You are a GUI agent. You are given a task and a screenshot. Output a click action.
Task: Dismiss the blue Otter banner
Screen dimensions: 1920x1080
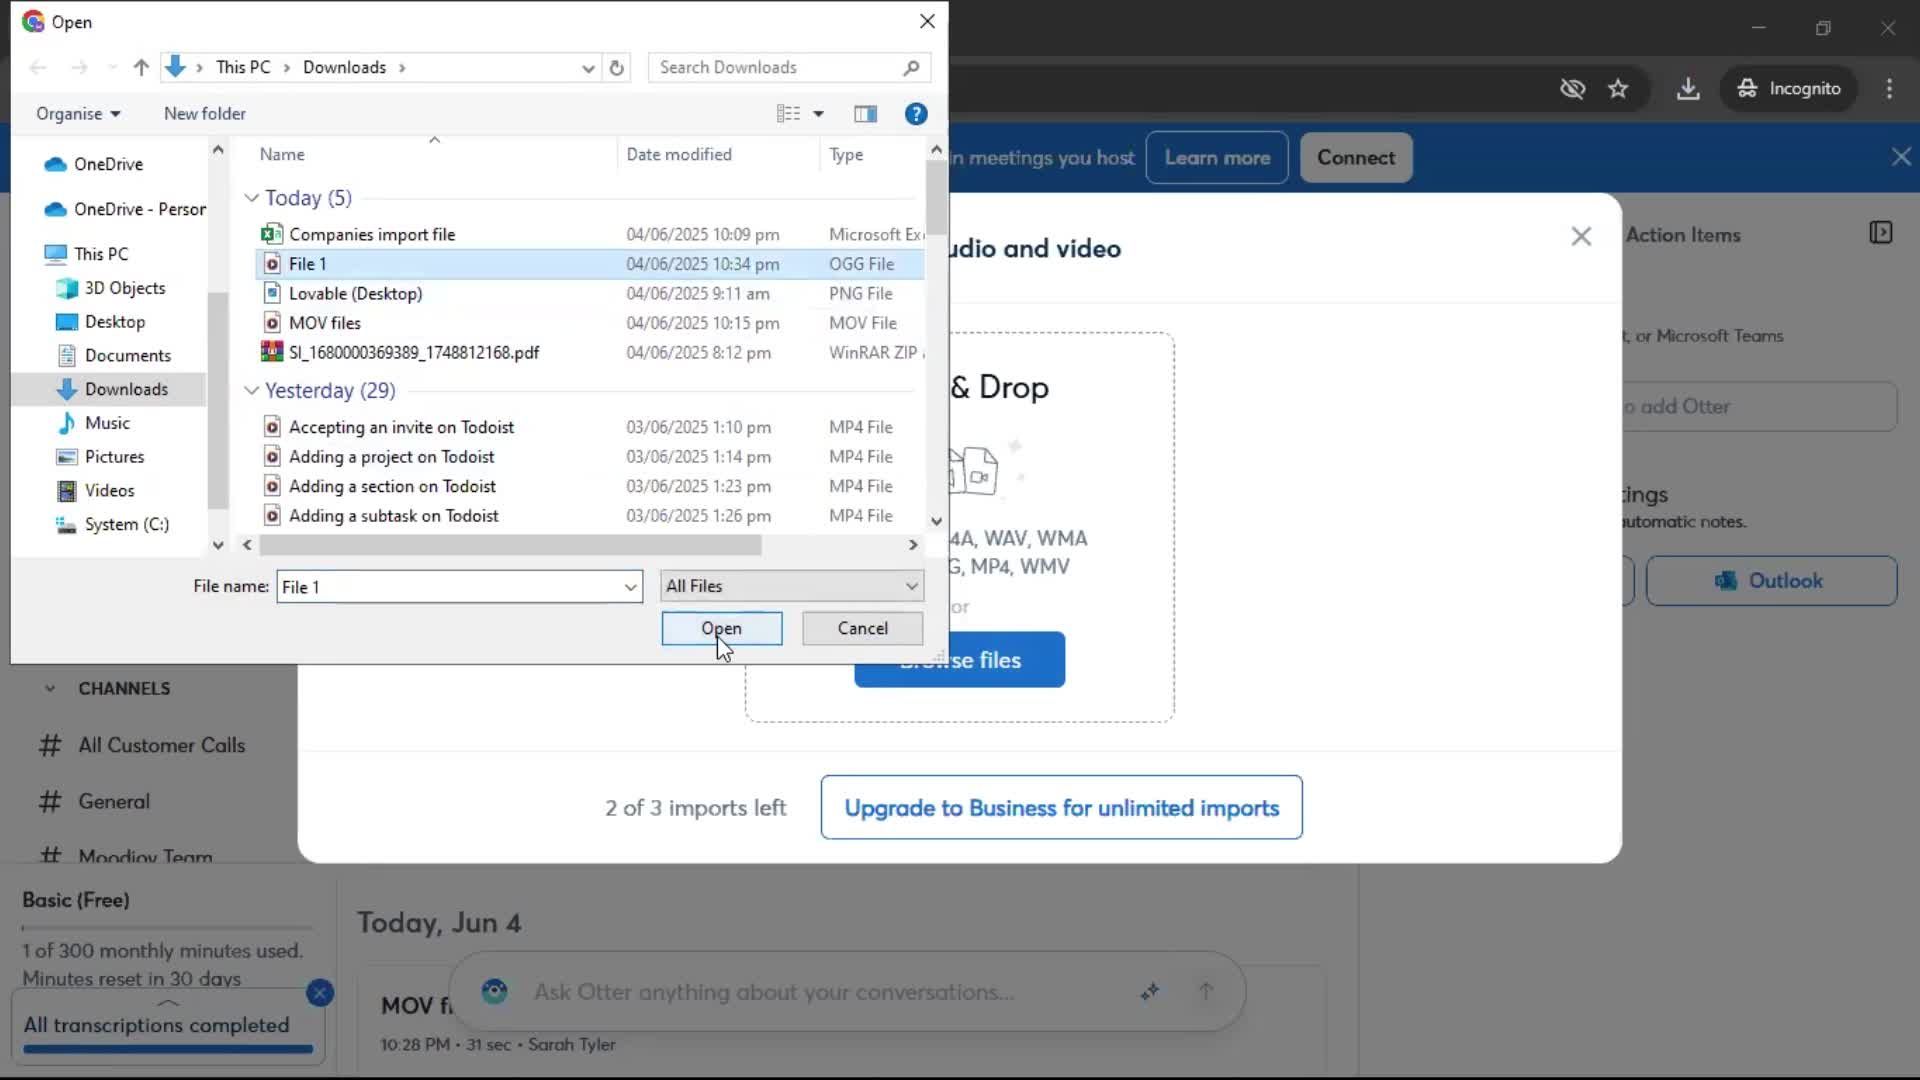[1901, 157]
